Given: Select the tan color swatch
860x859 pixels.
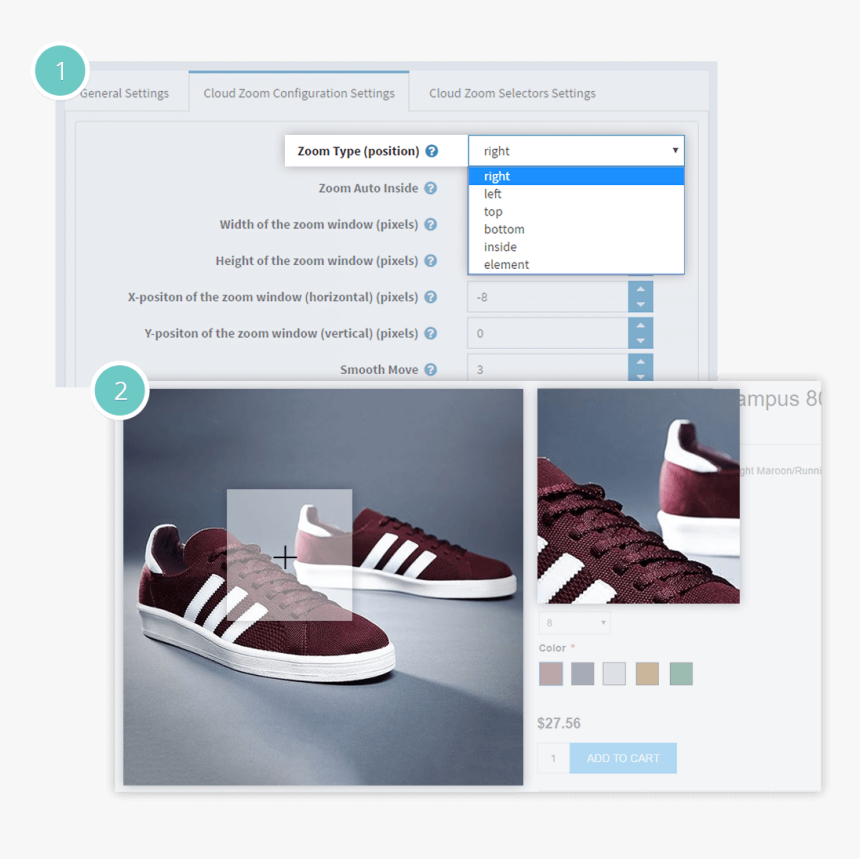Looking at the screenshot, I should 647,674.
